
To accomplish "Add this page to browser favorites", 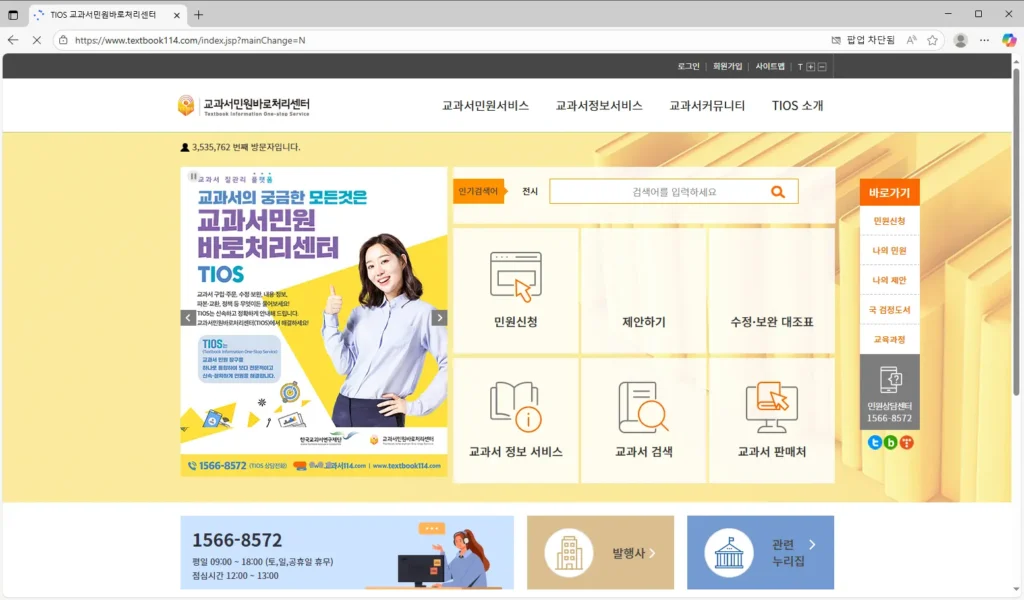I will click(x=932, y=40).
